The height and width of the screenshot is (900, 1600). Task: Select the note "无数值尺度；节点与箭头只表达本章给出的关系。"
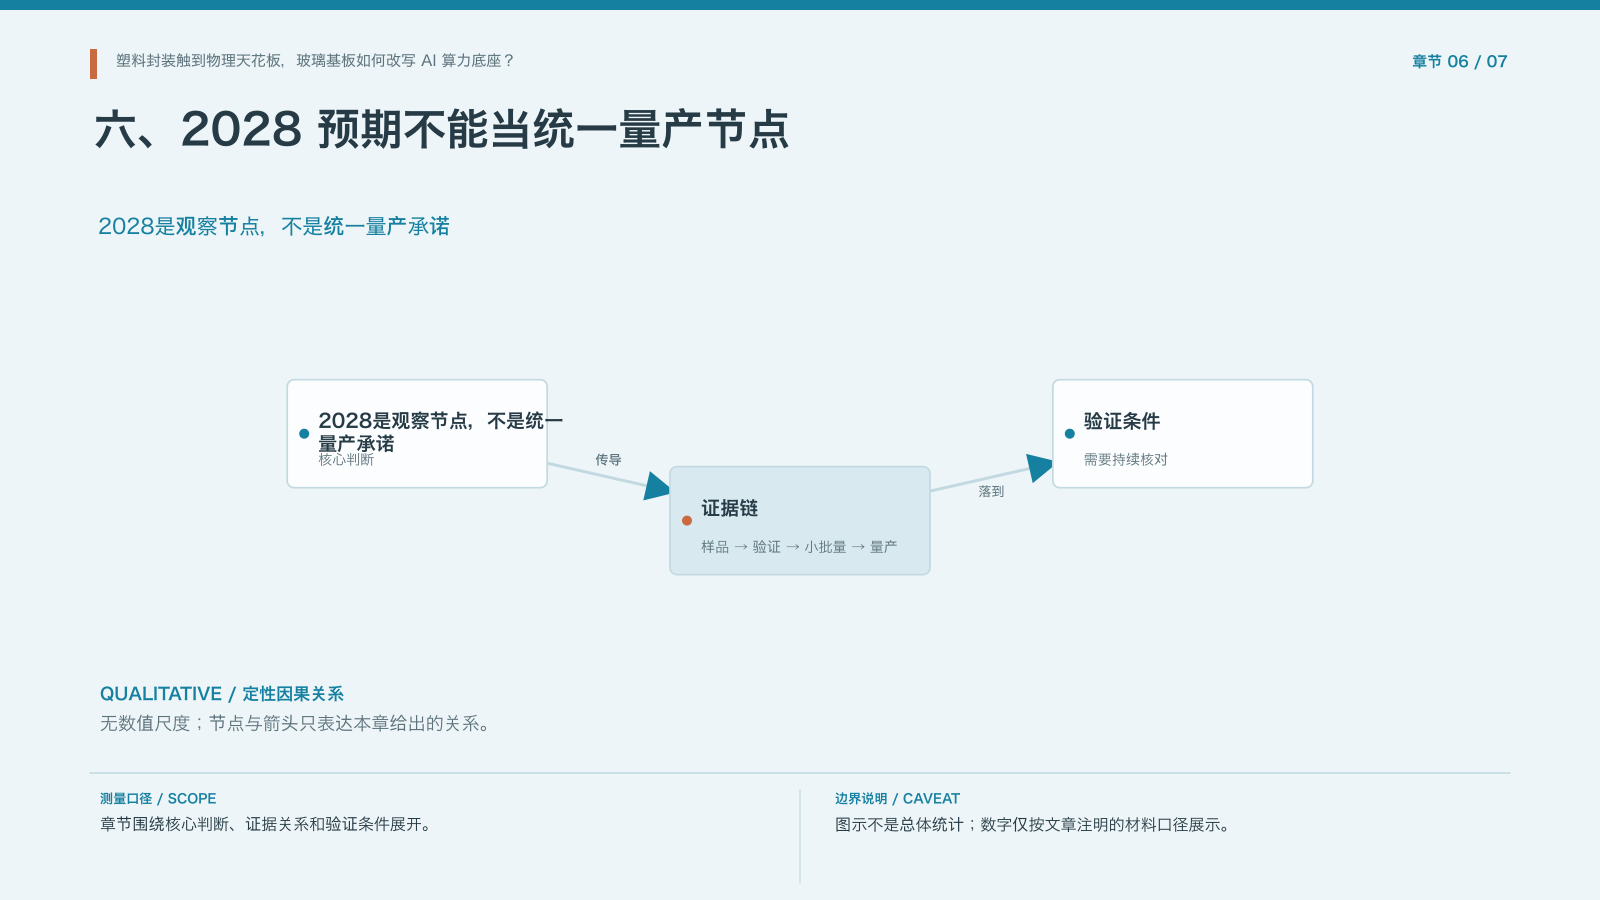tap(298, 724)
